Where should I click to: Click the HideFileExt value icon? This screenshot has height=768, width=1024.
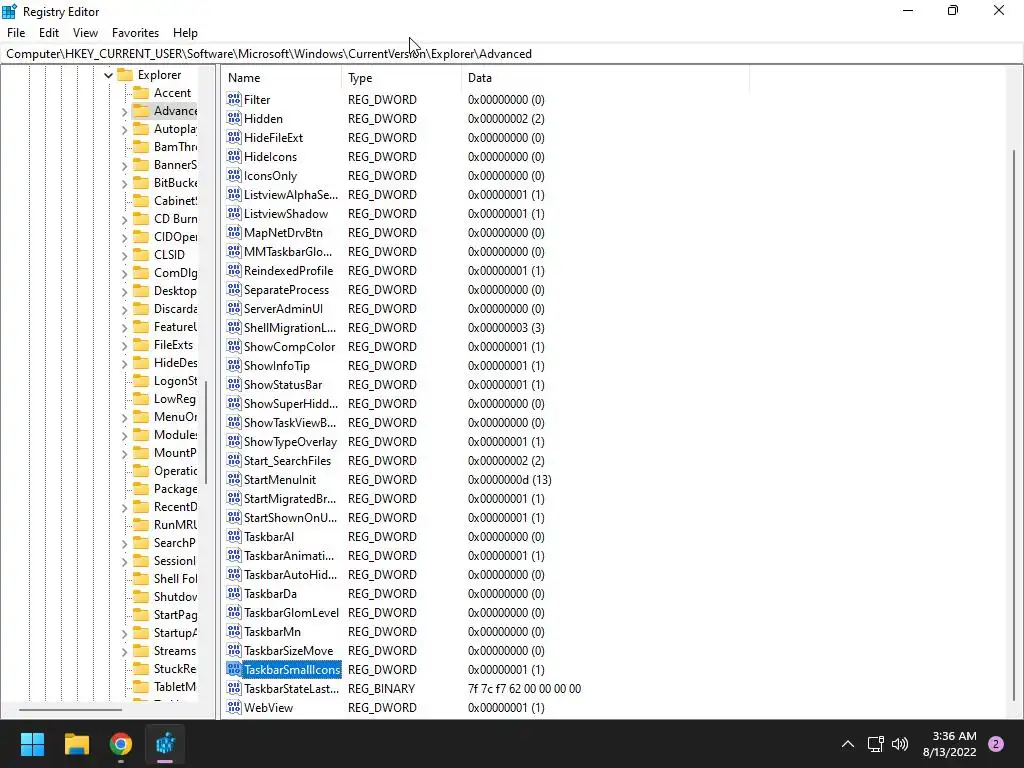(234, 137)
